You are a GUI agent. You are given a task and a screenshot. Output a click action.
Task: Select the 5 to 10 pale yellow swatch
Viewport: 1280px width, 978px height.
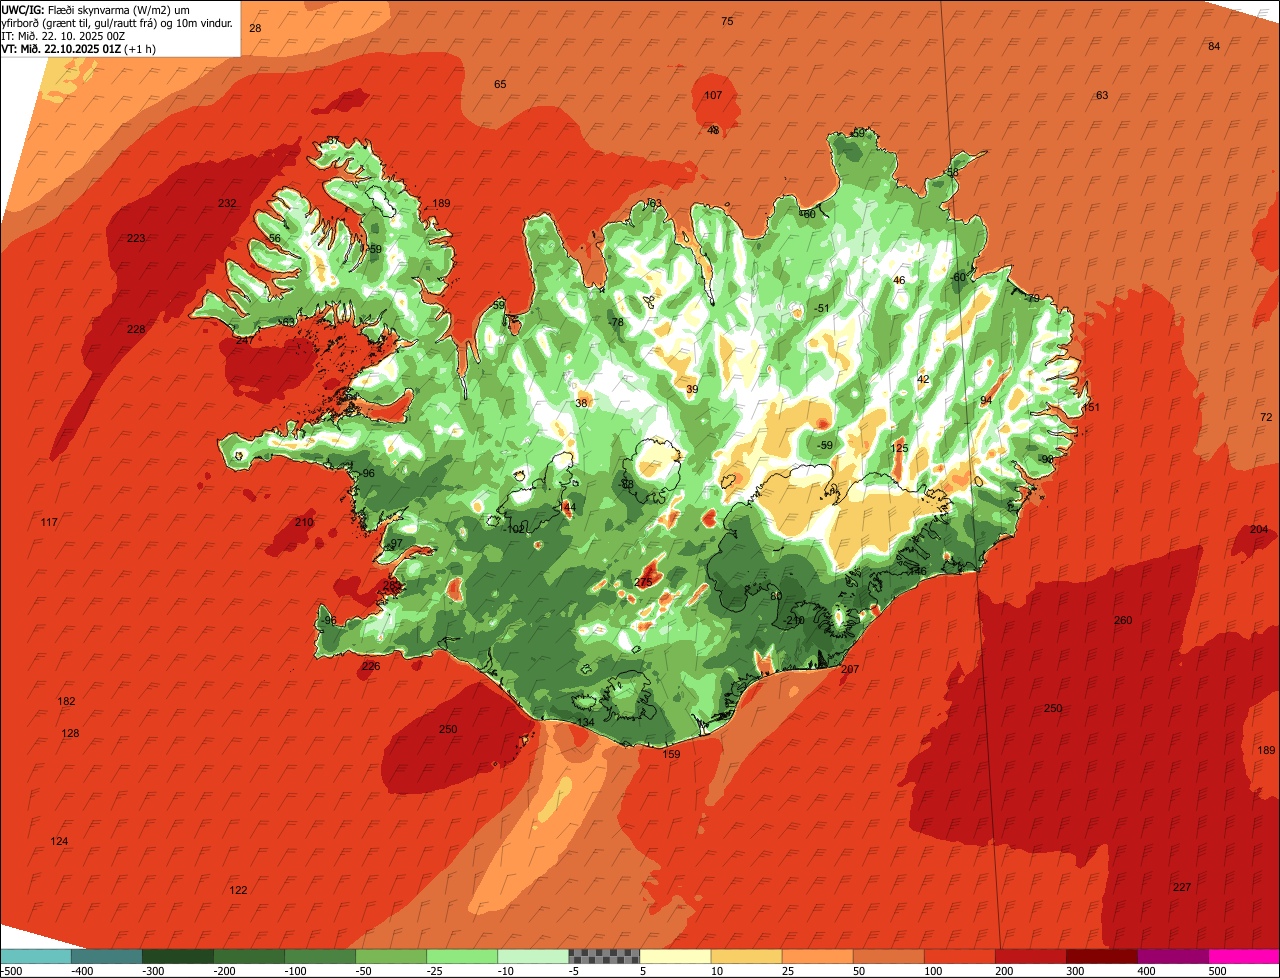(x=675, y=956)
